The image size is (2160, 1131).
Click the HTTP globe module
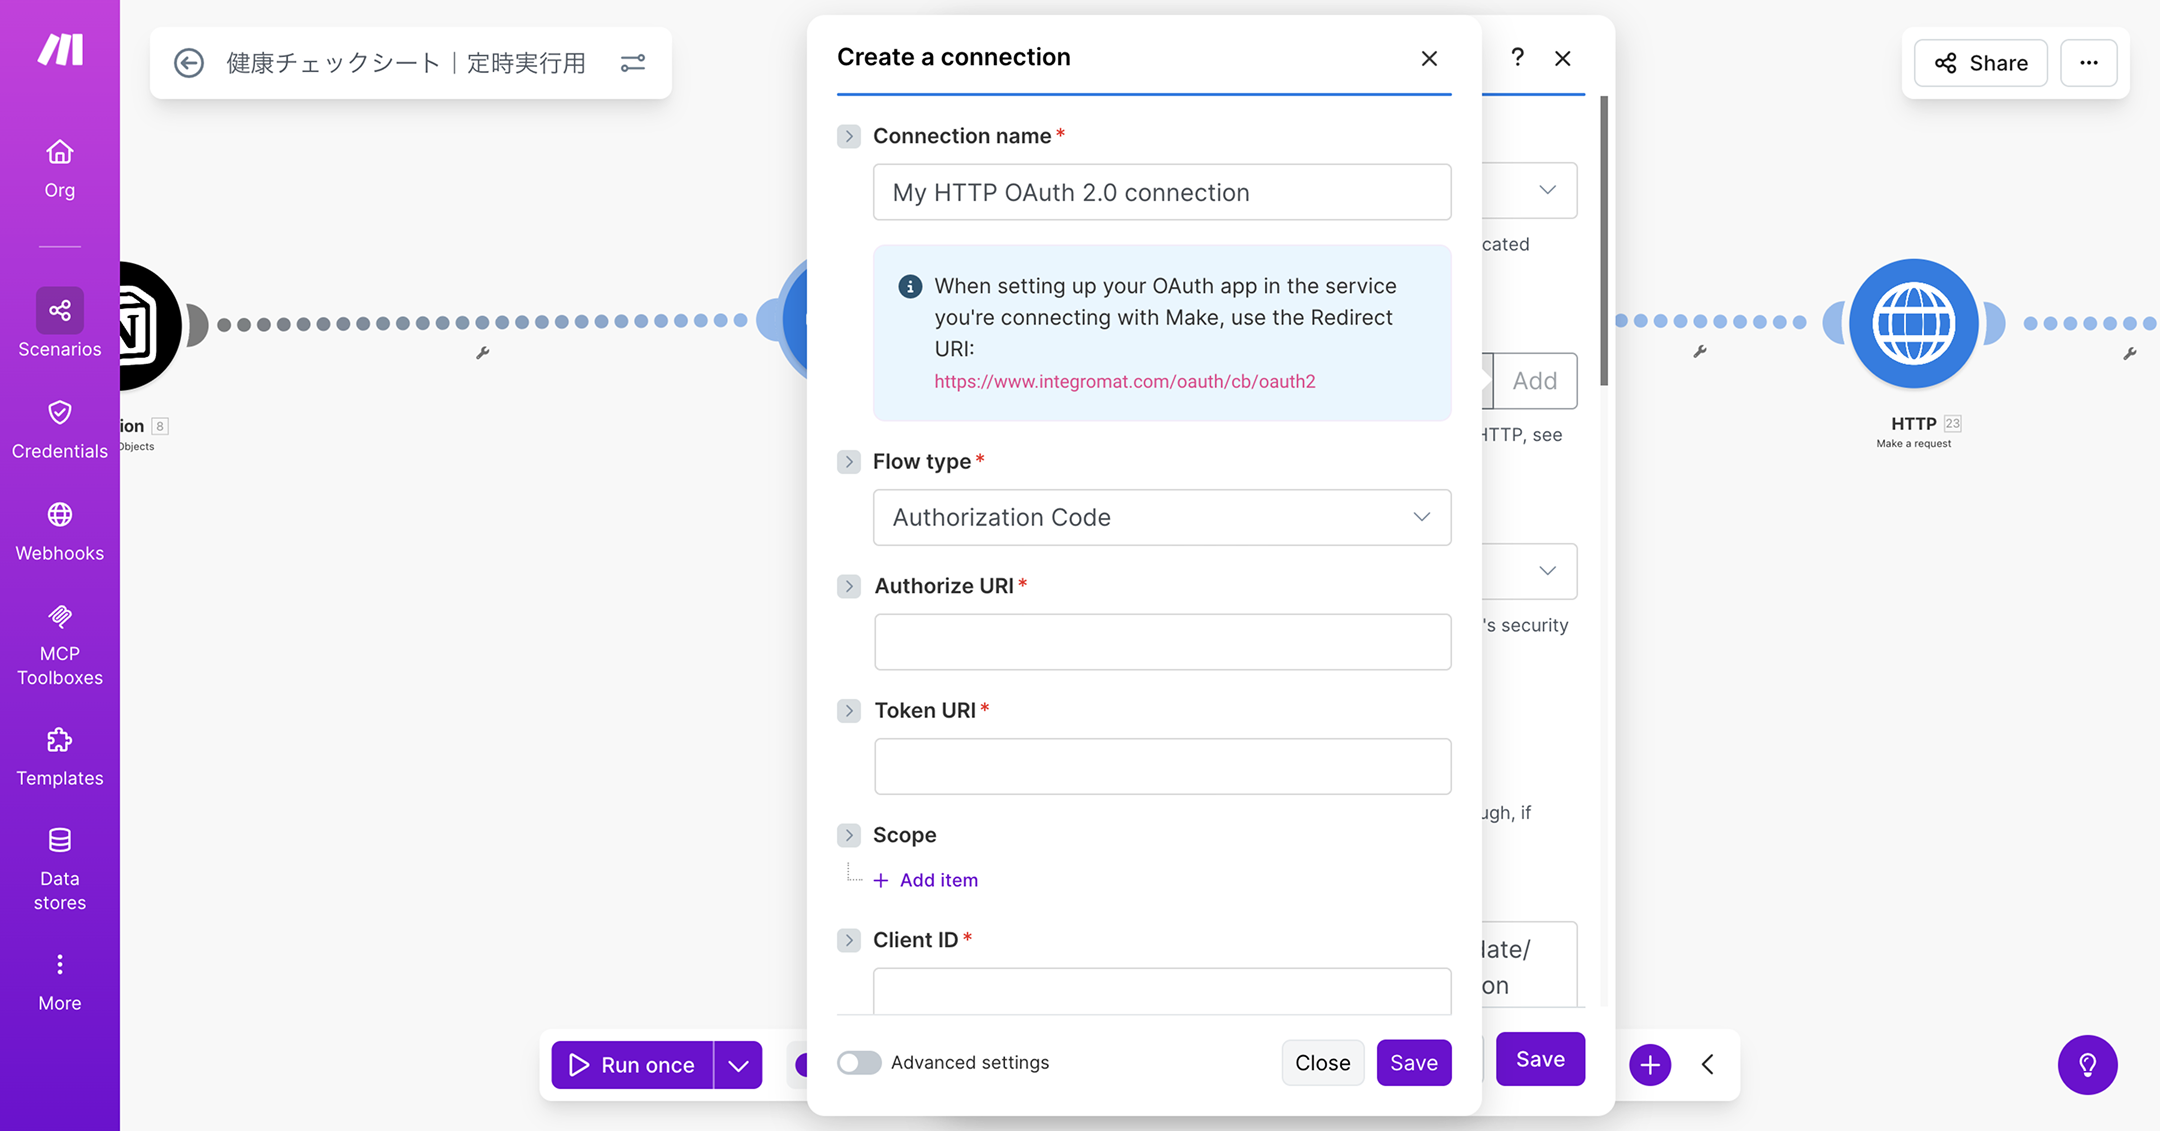click(x=1912, y=324)
